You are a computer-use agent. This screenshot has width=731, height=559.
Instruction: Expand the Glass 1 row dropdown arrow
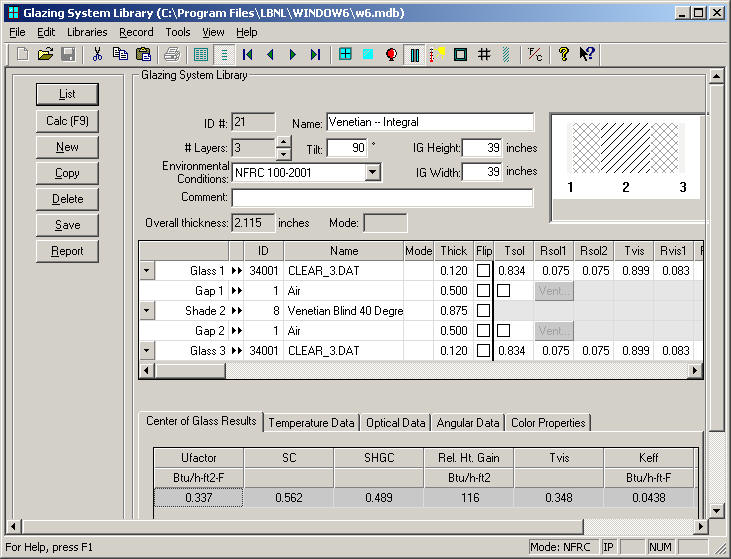click(x=147, y=270)
